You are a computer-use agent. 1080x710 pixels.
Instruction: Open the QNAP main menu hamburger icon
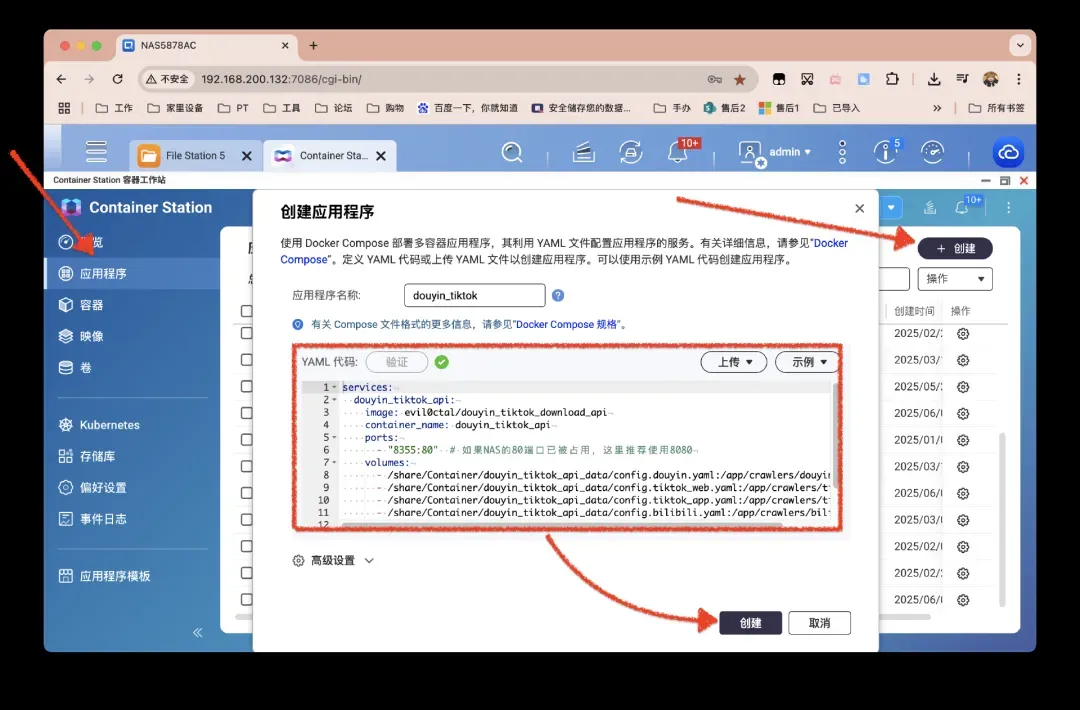pos(96,152)
